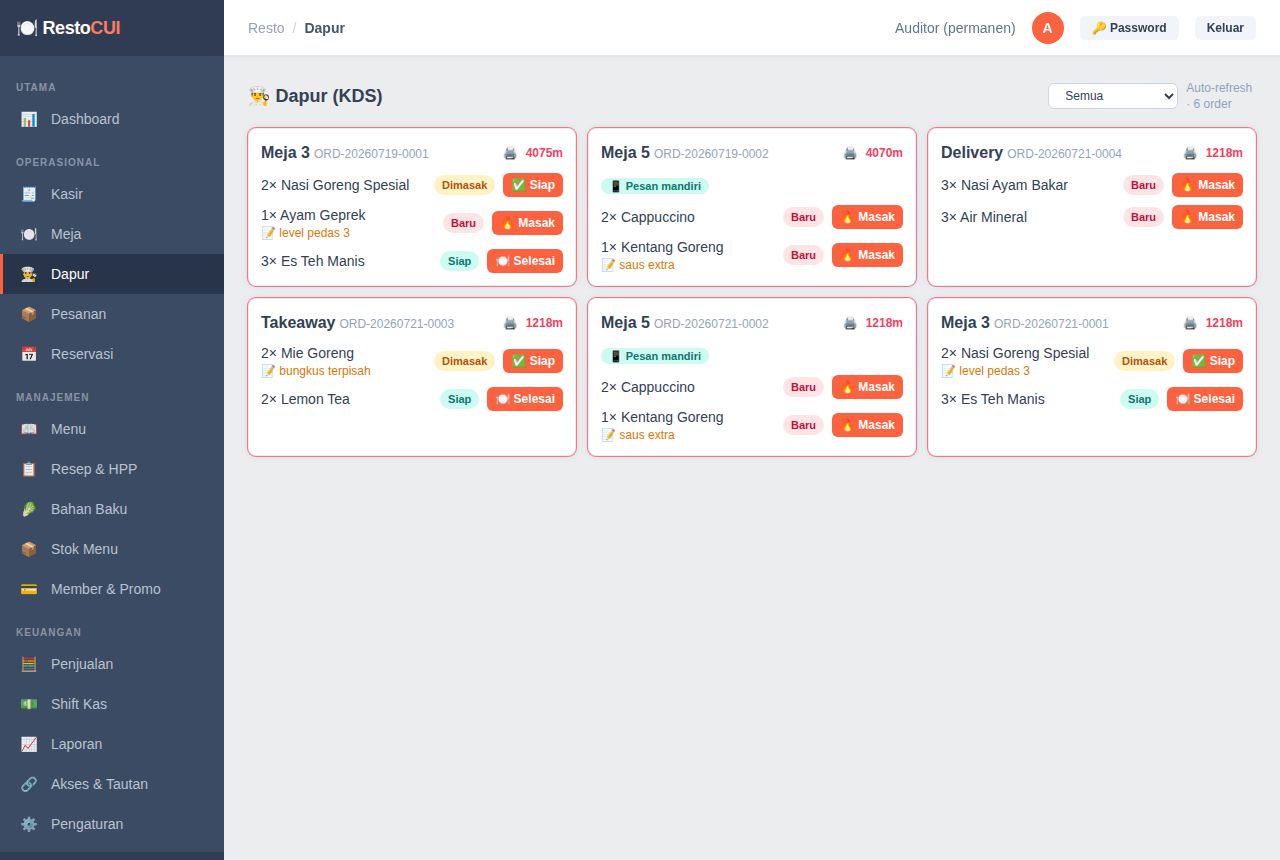This screenshot has height=860, width=1280.
Task: Open the Semua filter dropdown
Action: pos(1113,96)
